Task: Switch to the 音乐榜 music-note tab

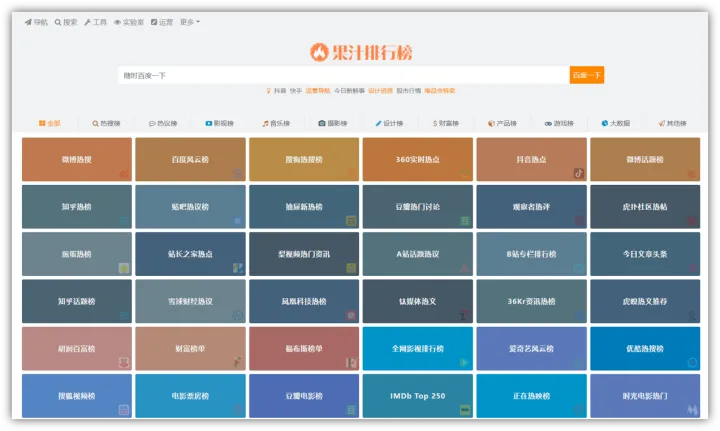Action: [276, 123]
